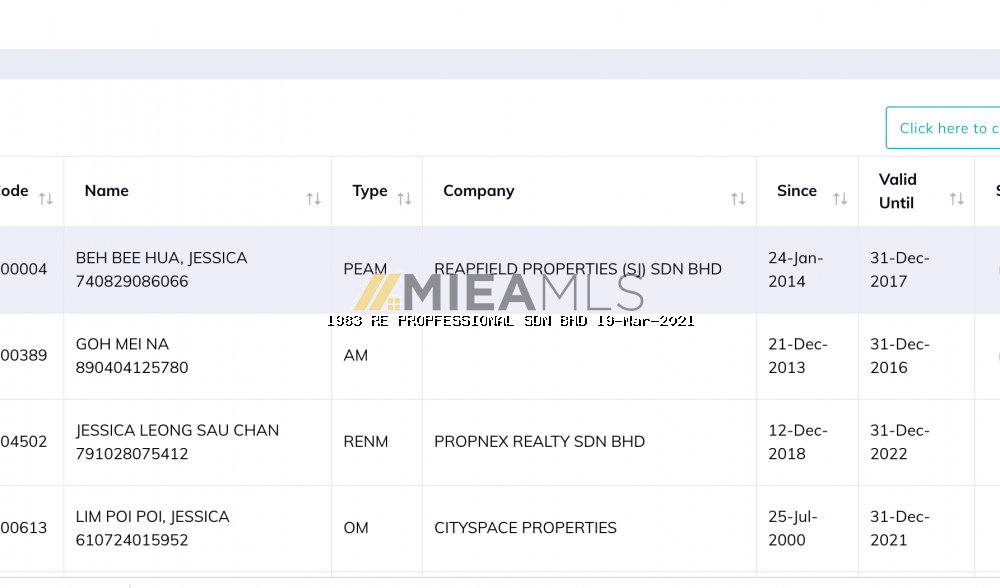Screen dimensions: 1000x588
Task: Click the sort arrows for the Since column
Action: (840, 199)
